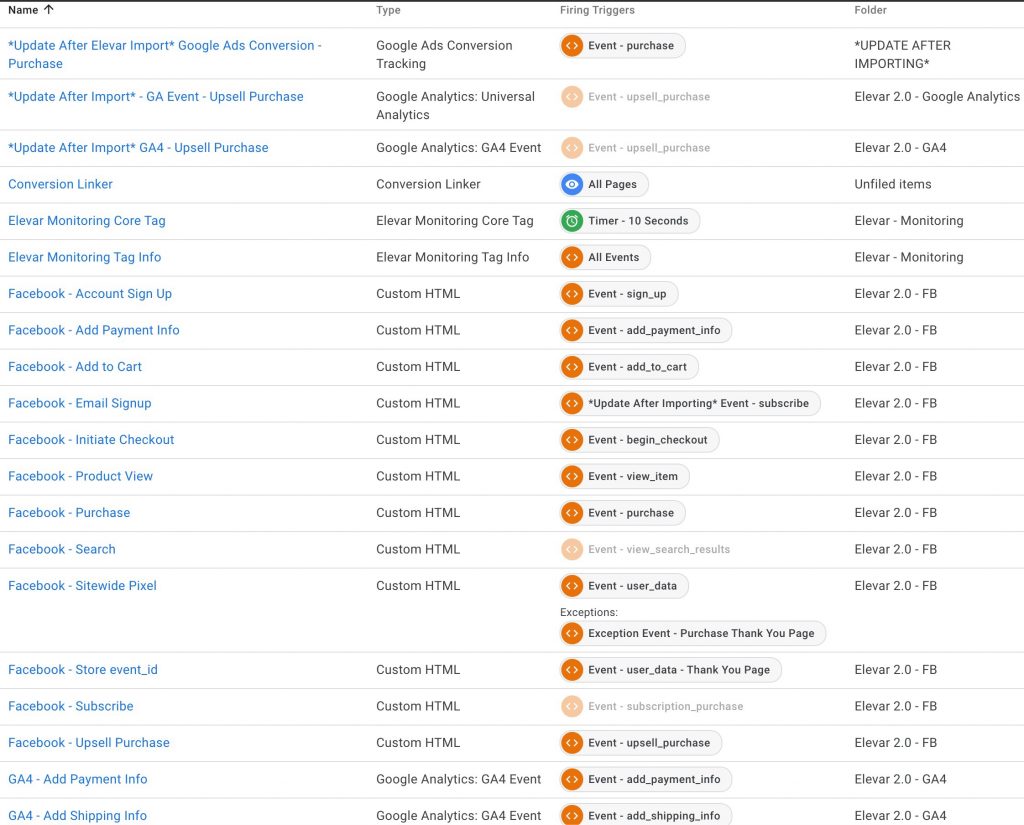Open the Facebook - Search tag
The width and height of the screenshot is (1024, 825).
click(x=61, y=550)
